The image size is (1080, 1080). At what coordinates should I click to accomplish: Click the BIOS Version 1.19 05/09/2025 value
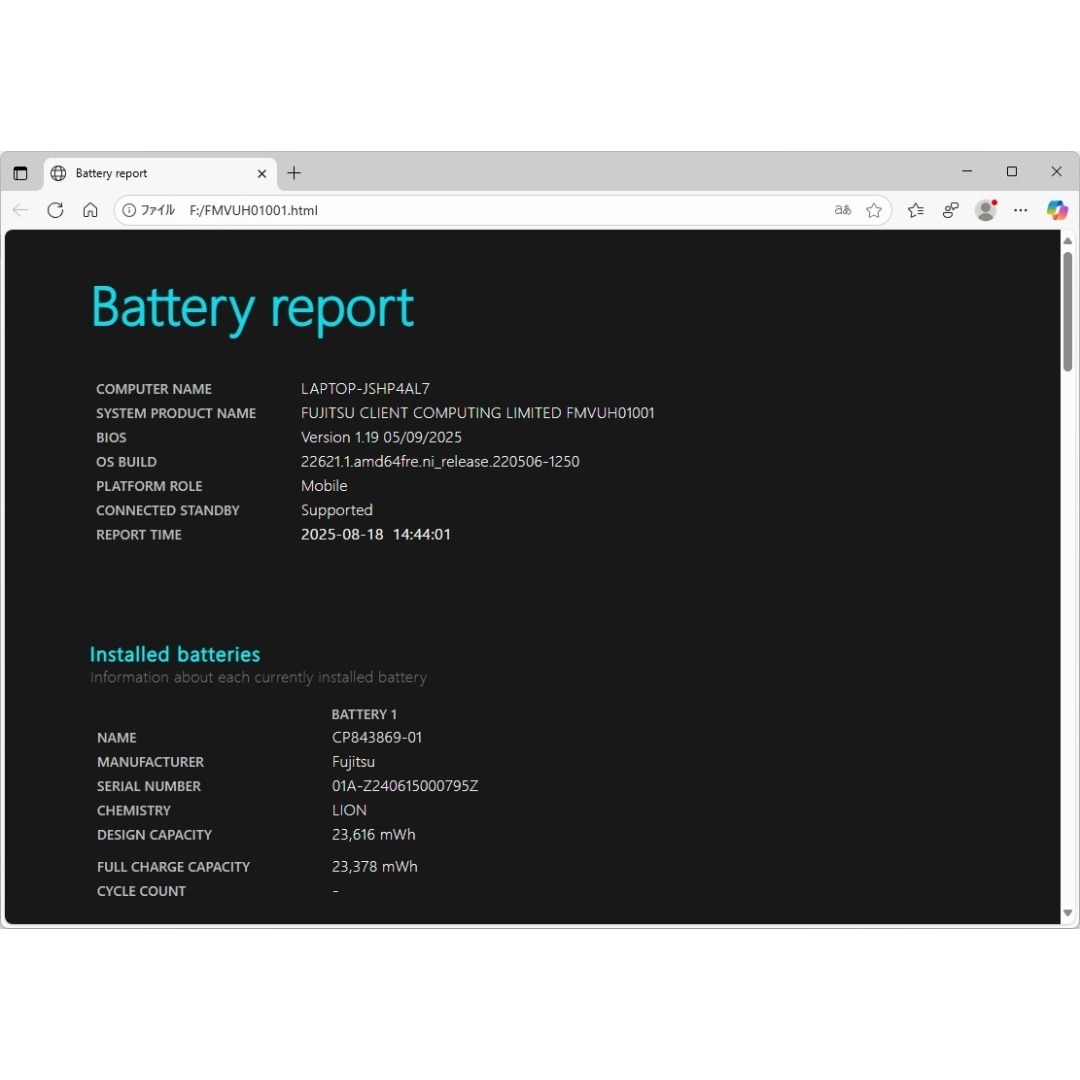[x=381, y=437]
